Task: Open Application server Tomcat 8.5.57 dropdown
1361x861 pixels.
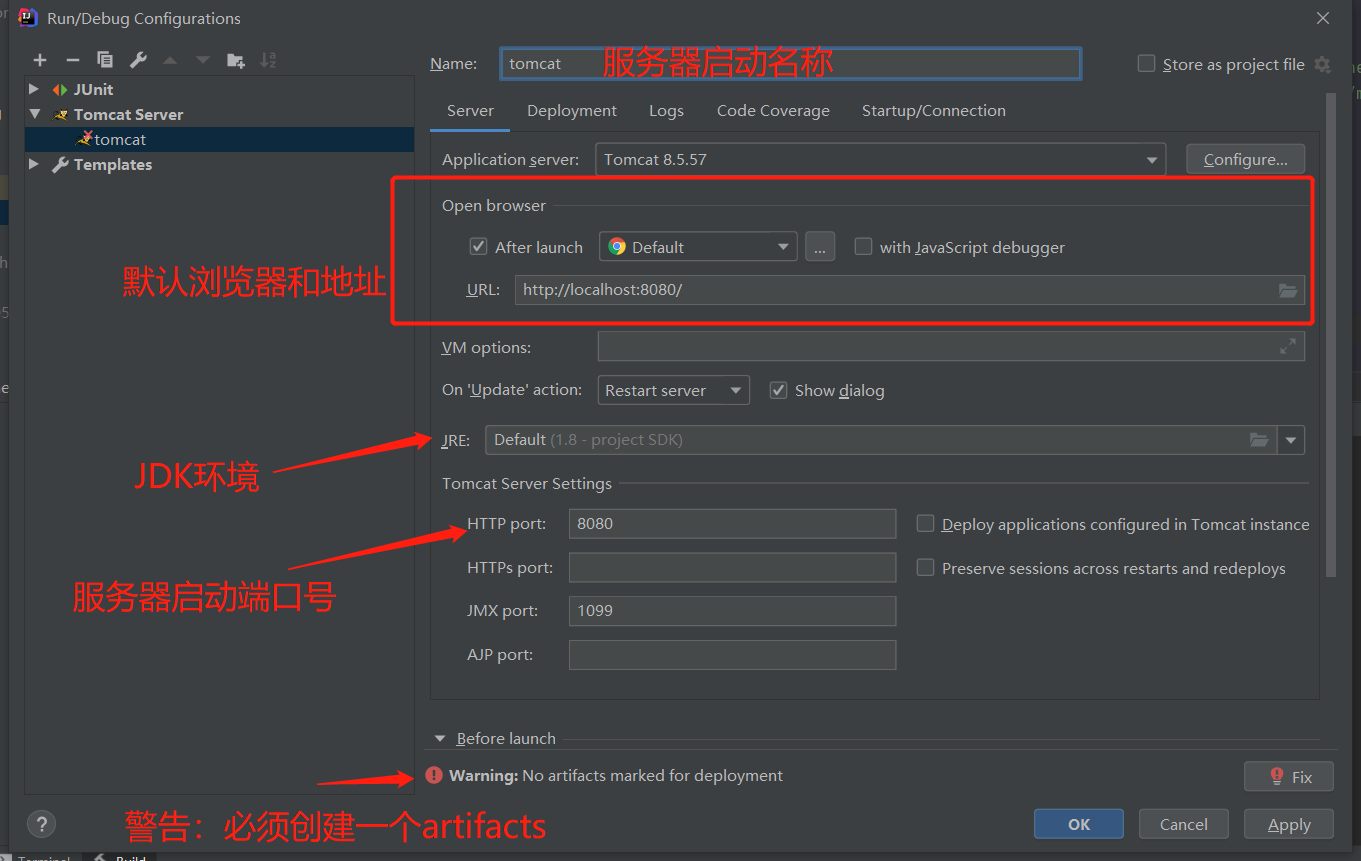Action: [880, 160]
